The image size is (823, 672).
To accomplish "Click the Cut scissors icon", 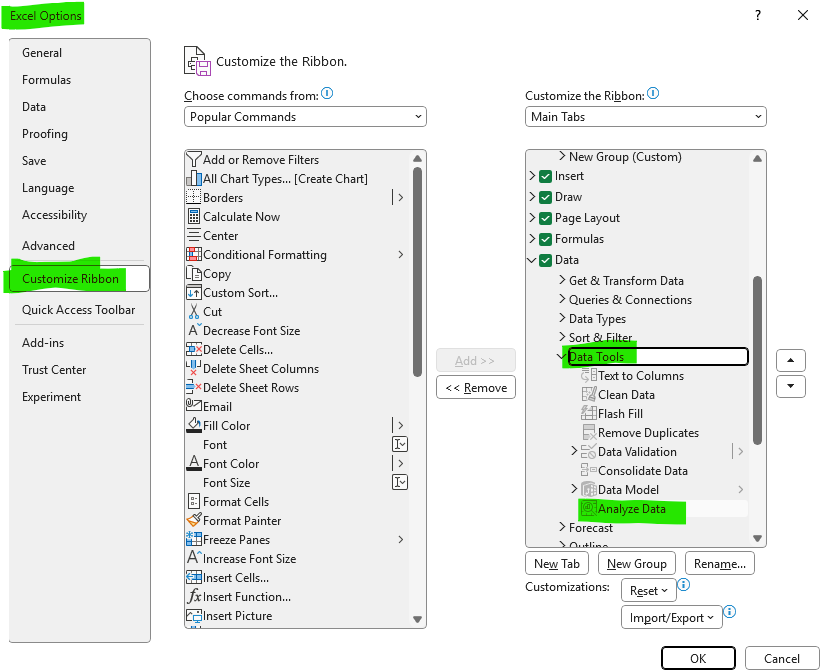I will [x=194, y=311].
